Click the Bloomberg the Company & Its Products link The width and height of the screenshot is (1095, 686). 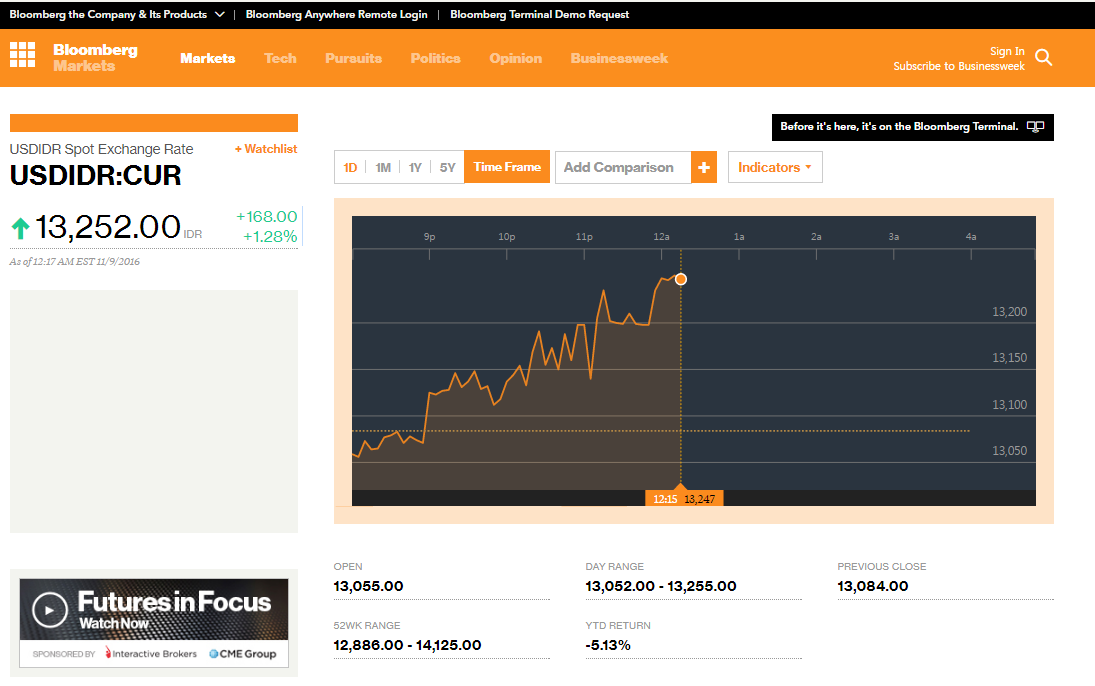108,14
